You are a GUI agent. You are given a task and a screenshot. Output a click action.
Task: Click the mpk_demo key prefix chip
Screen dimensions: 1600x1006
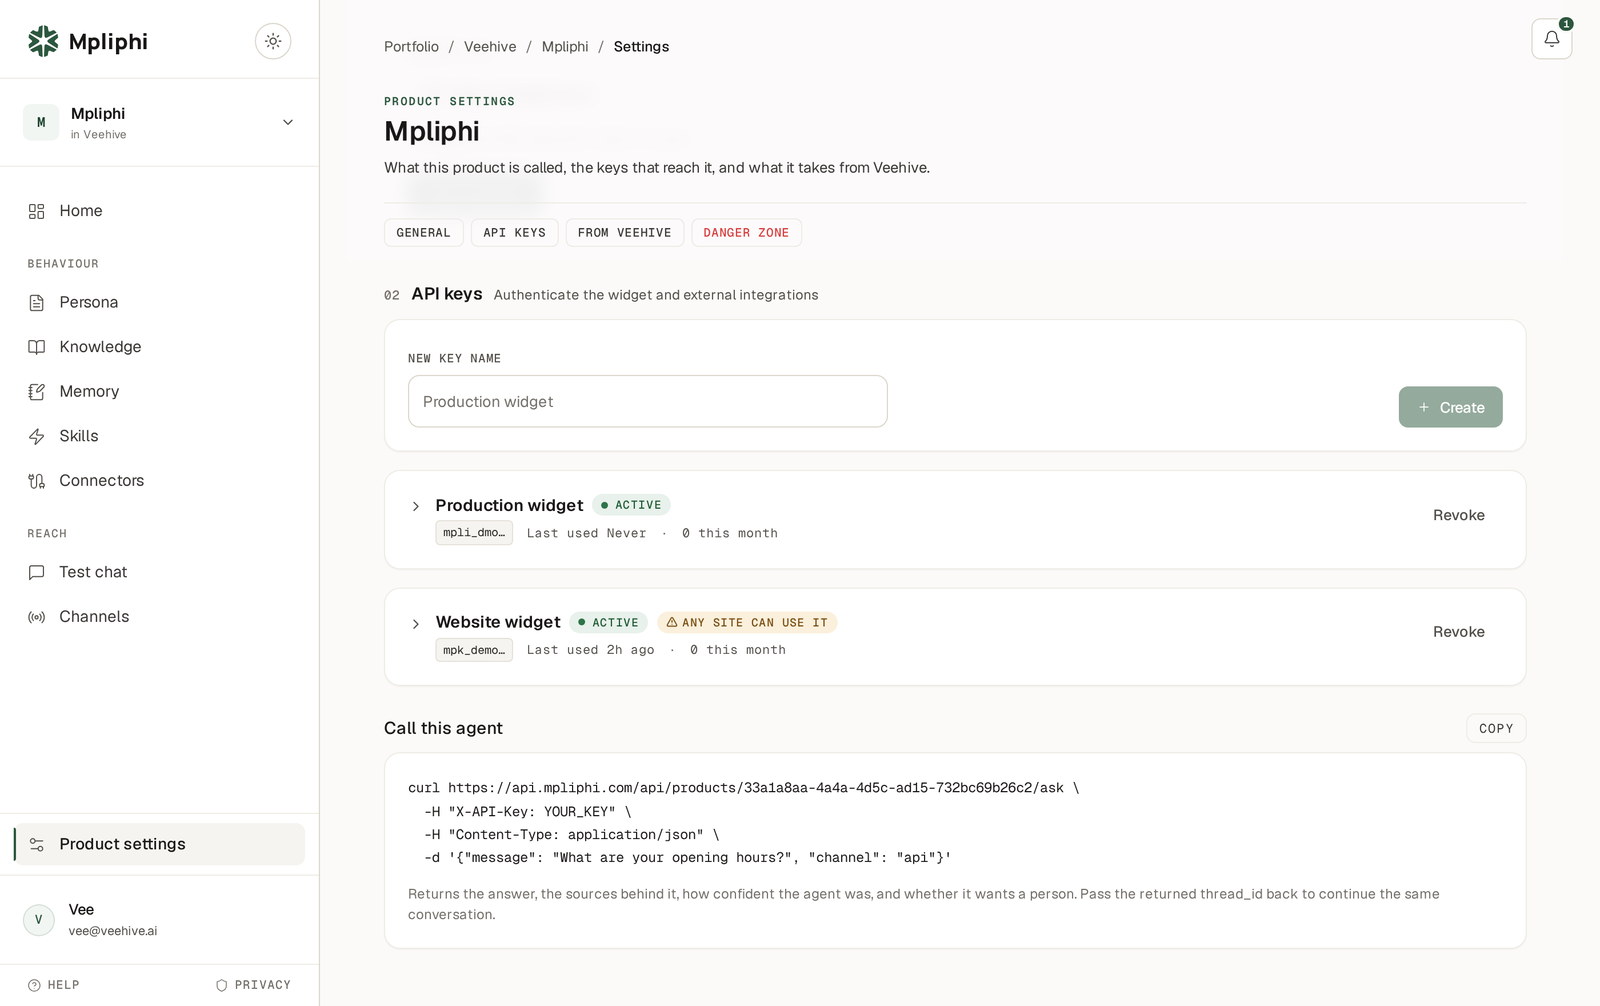(x=474, y=650)
